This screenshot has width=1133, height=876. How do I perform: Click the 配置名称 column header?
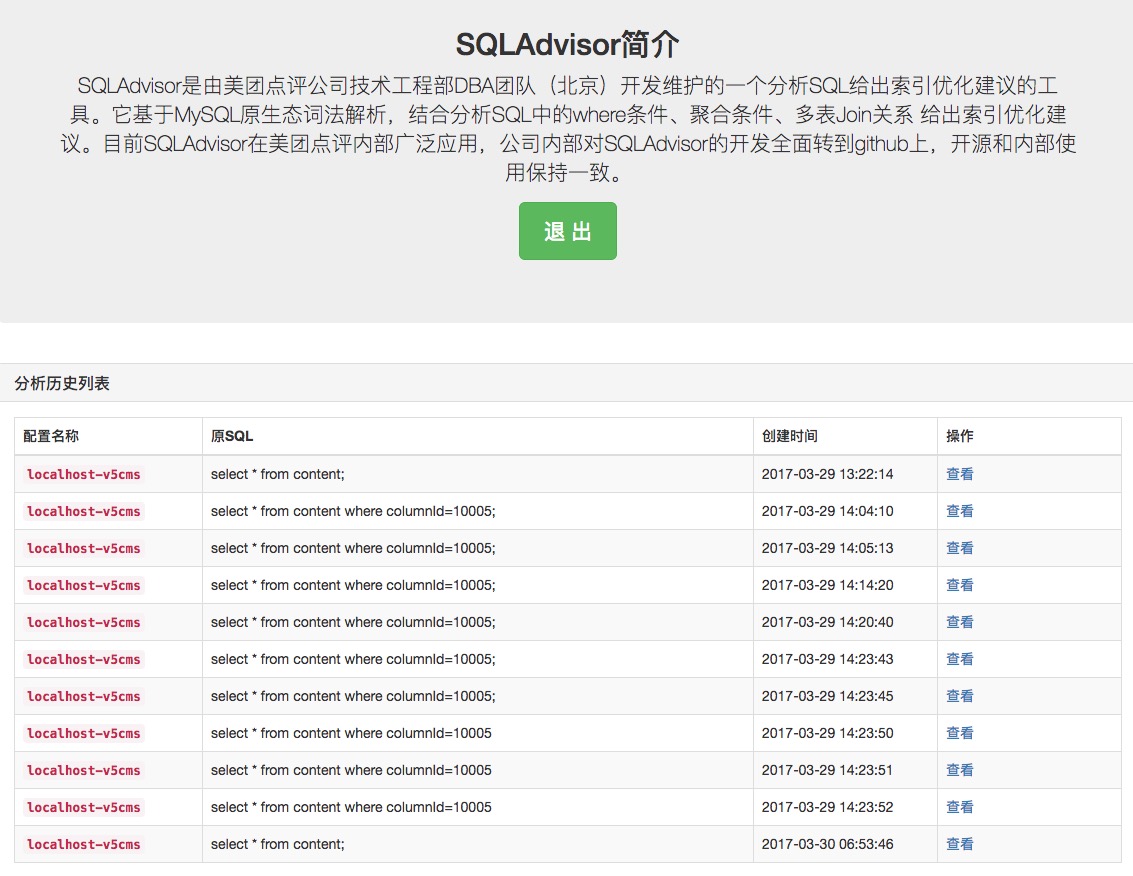[x=51, y=436]
